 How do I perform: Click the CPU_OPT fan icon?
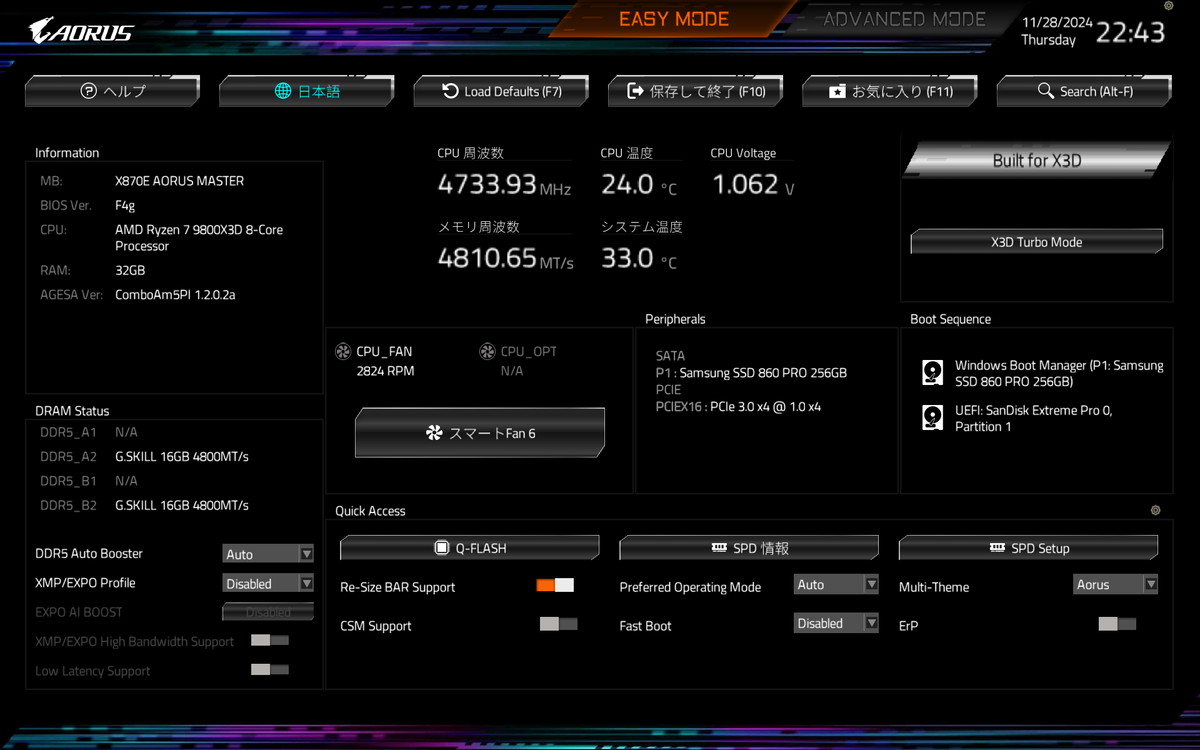coord(487,352)
